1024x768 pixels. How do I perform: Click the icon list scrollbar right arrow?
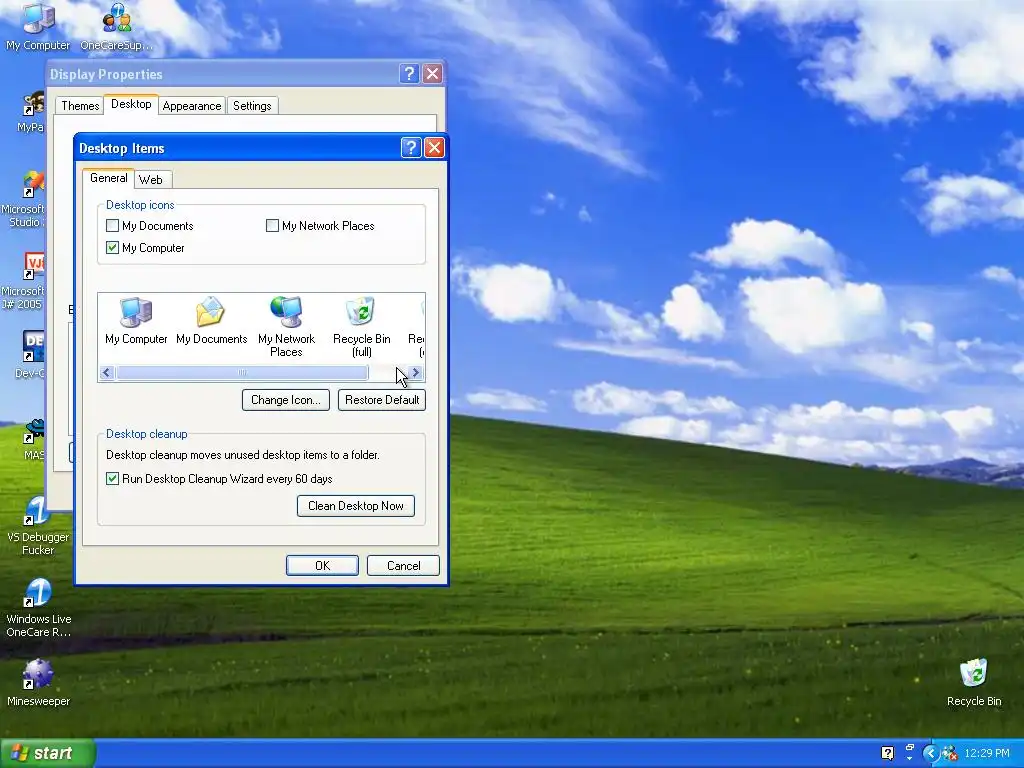(x=416, y=373)
